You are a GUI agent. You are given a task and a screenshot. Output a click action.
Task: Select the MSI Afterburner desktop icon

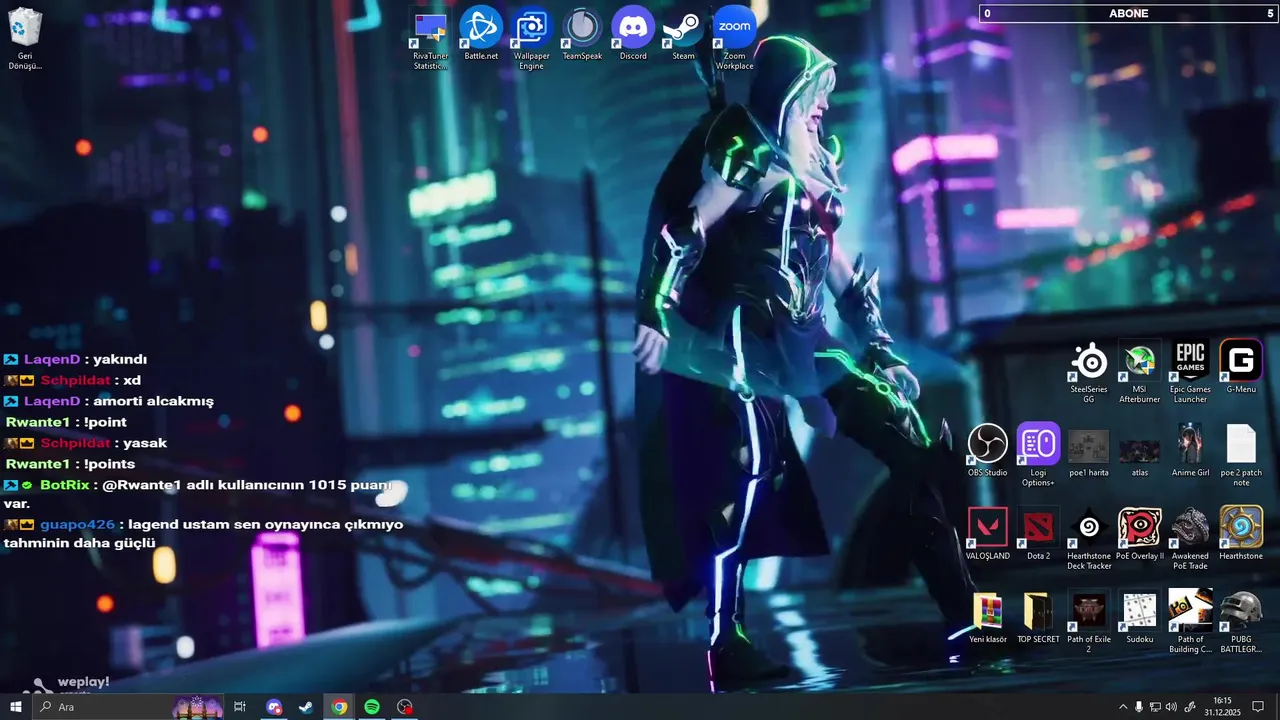[1139, 372]
